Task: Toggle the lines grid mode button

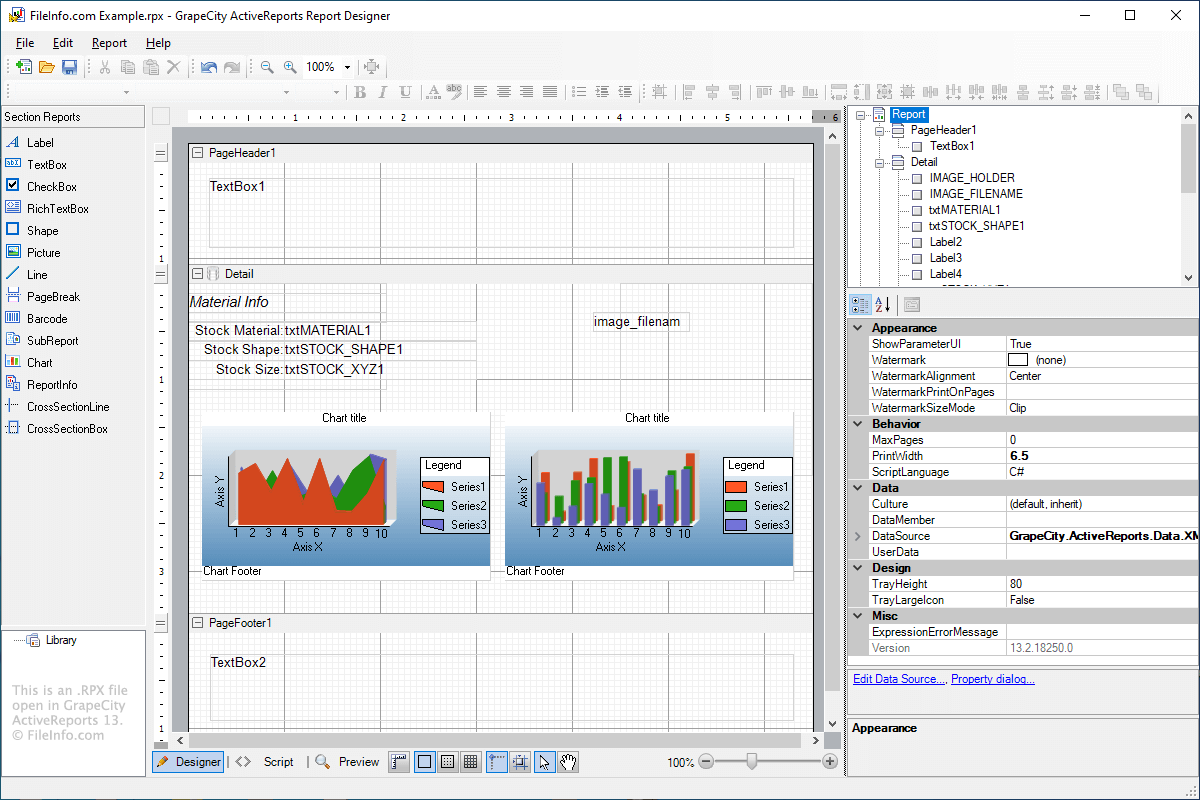Action: click(x=471, y=762)
